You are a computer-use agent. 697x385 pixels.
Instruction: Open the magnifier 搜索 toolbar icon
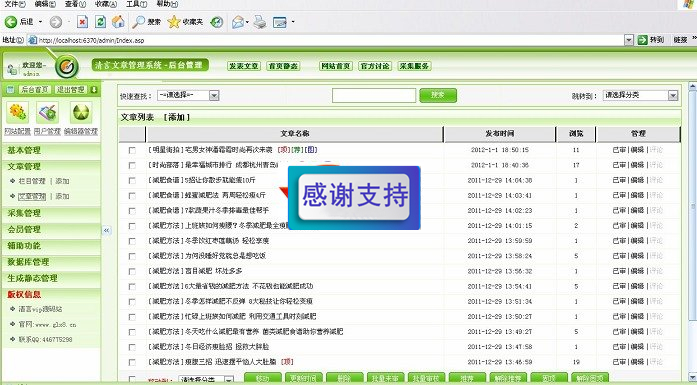(x=139, y=21)
